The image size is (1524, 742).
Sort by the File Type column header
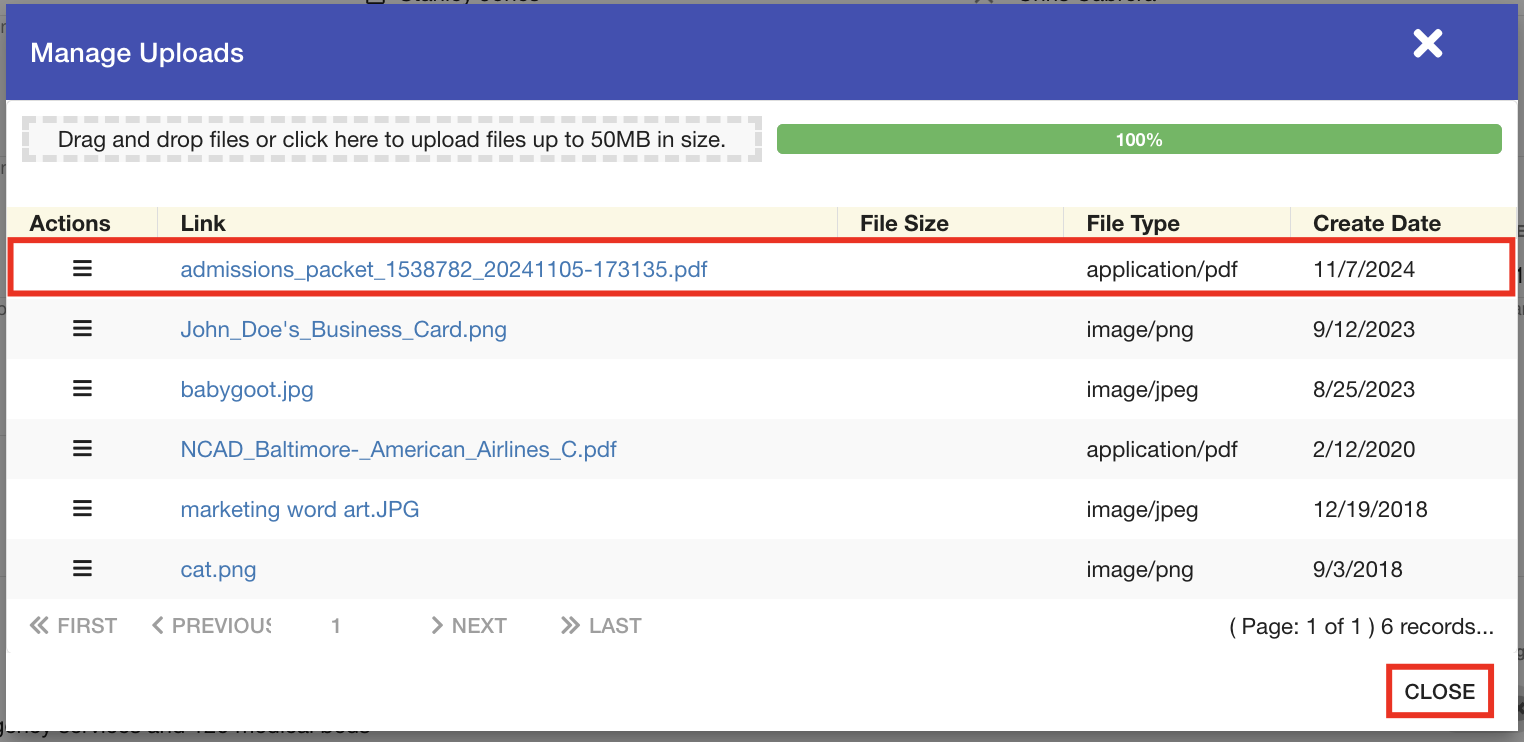(1132, 223)
